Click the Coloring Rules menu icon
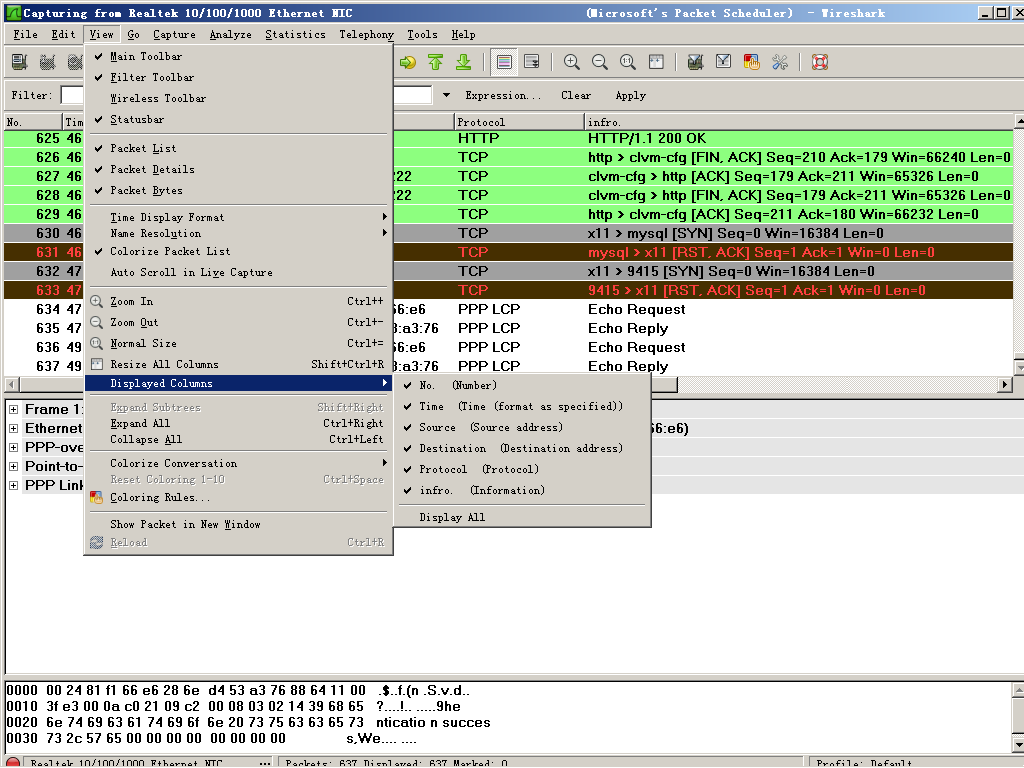 coord(97,498)
